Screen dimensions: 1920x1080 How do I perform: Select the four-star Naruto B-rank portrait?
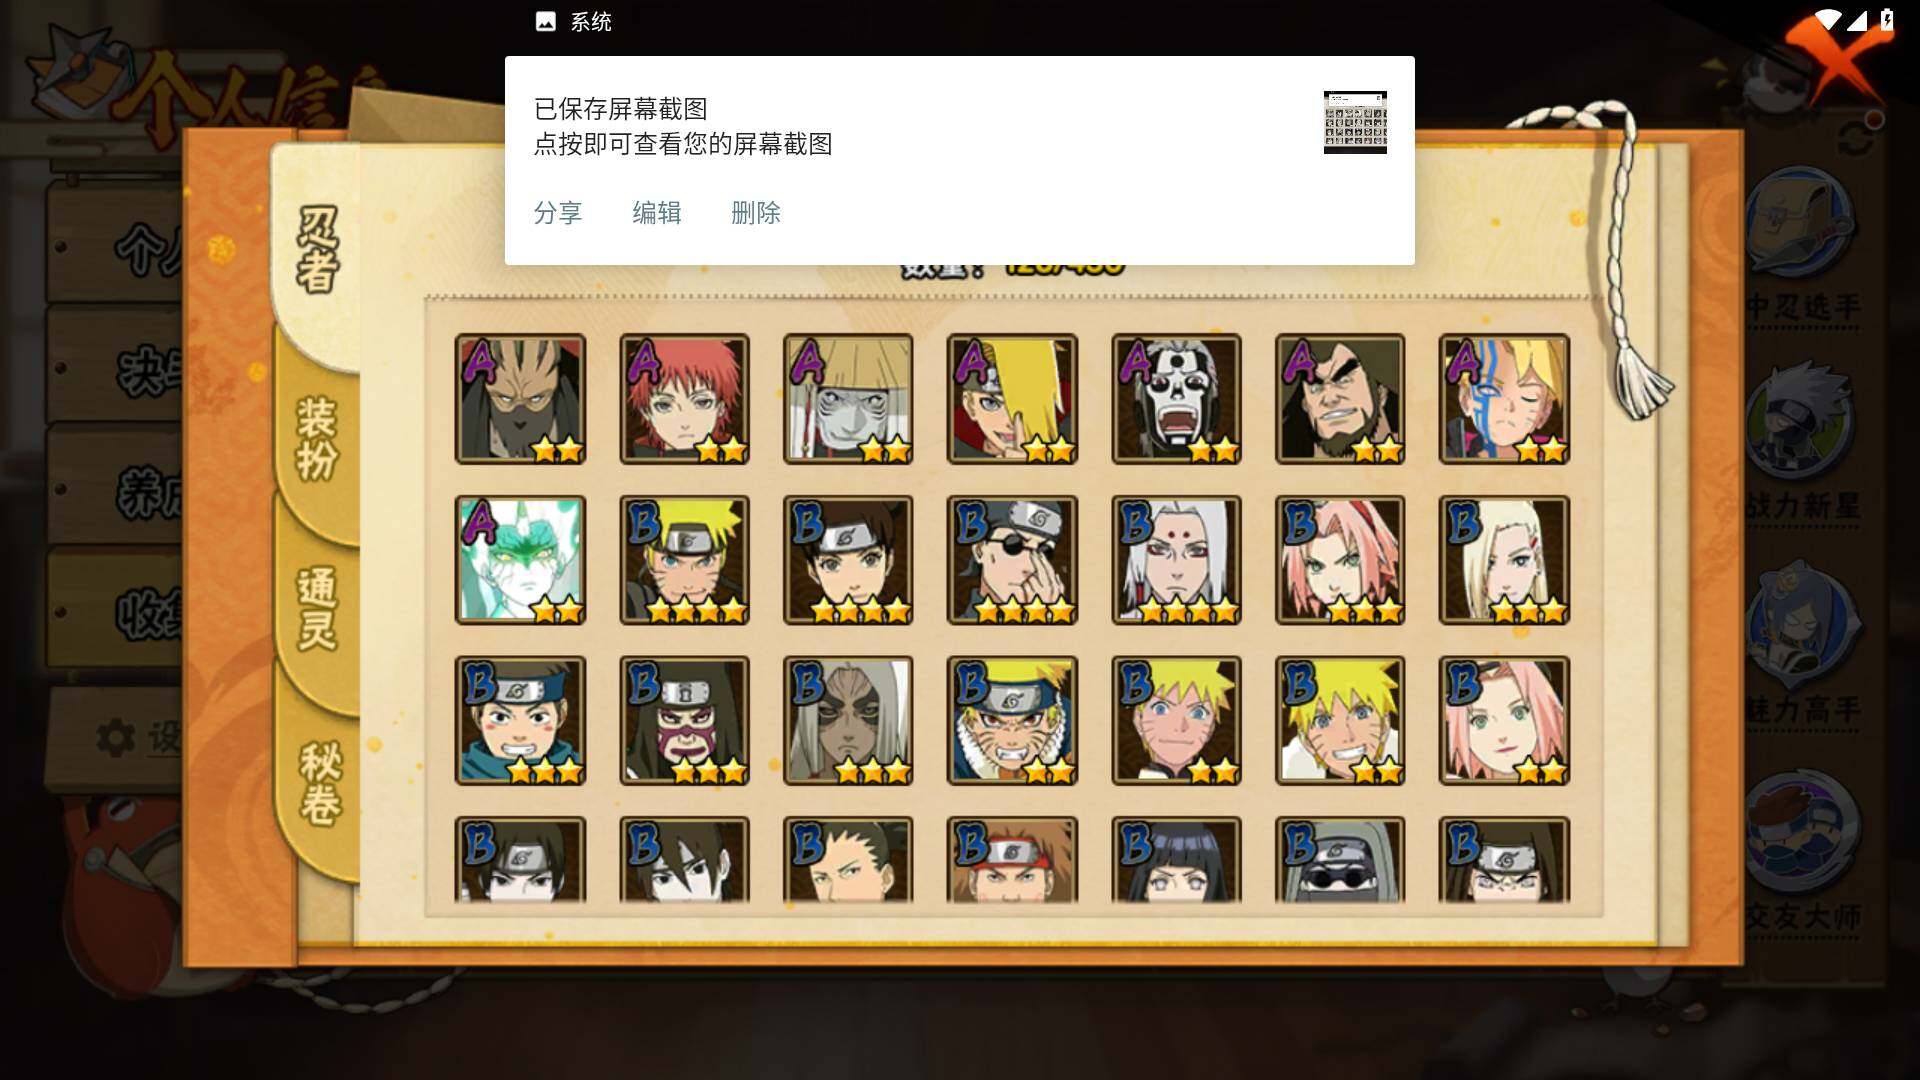(x=684, y=560)
